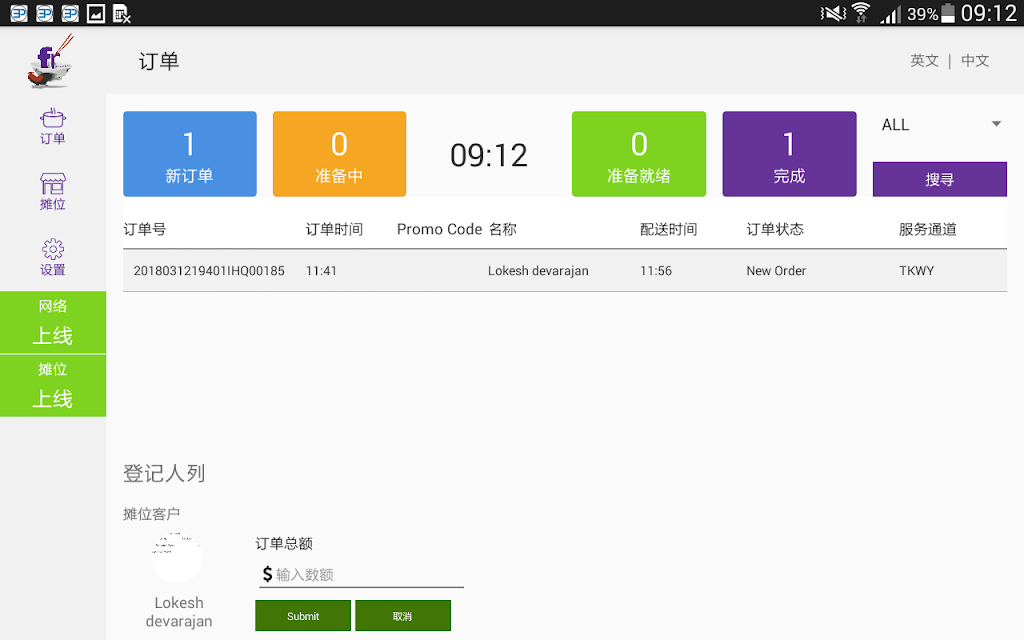Click the 订单总额 label
This screenshot has width=1024, height=640.
click(284, 543)
